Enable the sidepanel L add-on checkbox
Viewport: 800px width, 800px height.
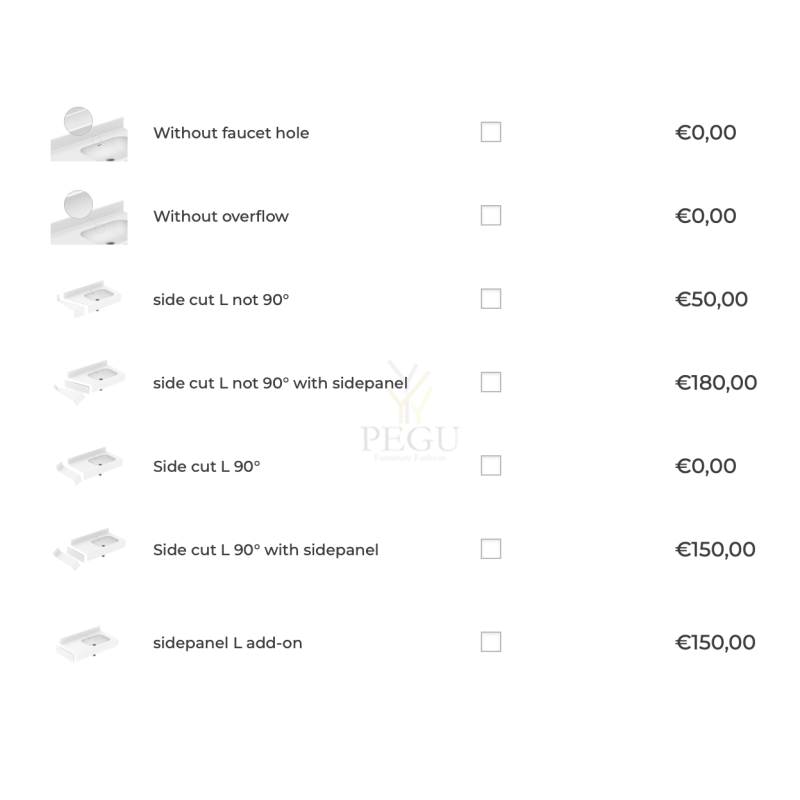(x=490, y=642)
